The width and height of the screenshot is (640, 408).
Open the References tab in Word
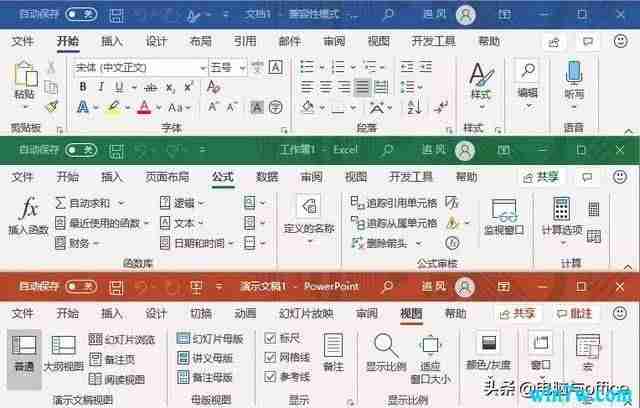click(x=245, y=41)
